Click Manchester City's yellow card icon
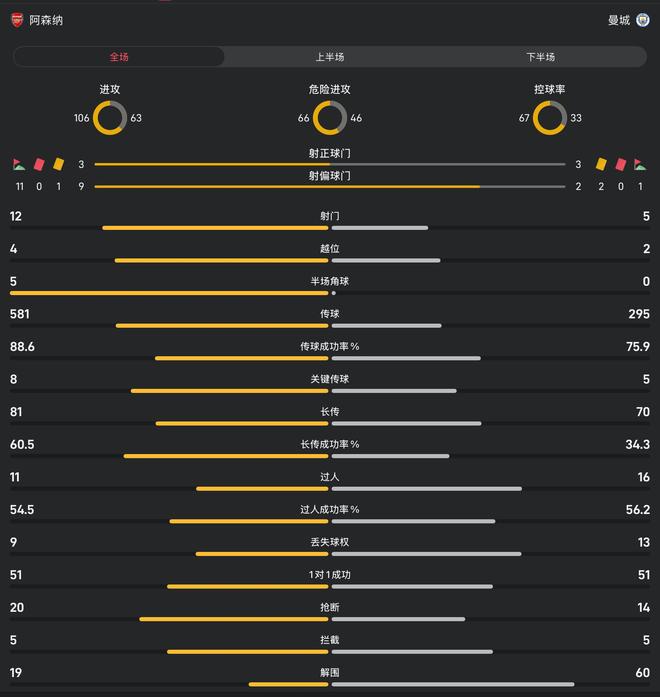The width and height of the screenshot is (660, 697). [x=601, y=164]
